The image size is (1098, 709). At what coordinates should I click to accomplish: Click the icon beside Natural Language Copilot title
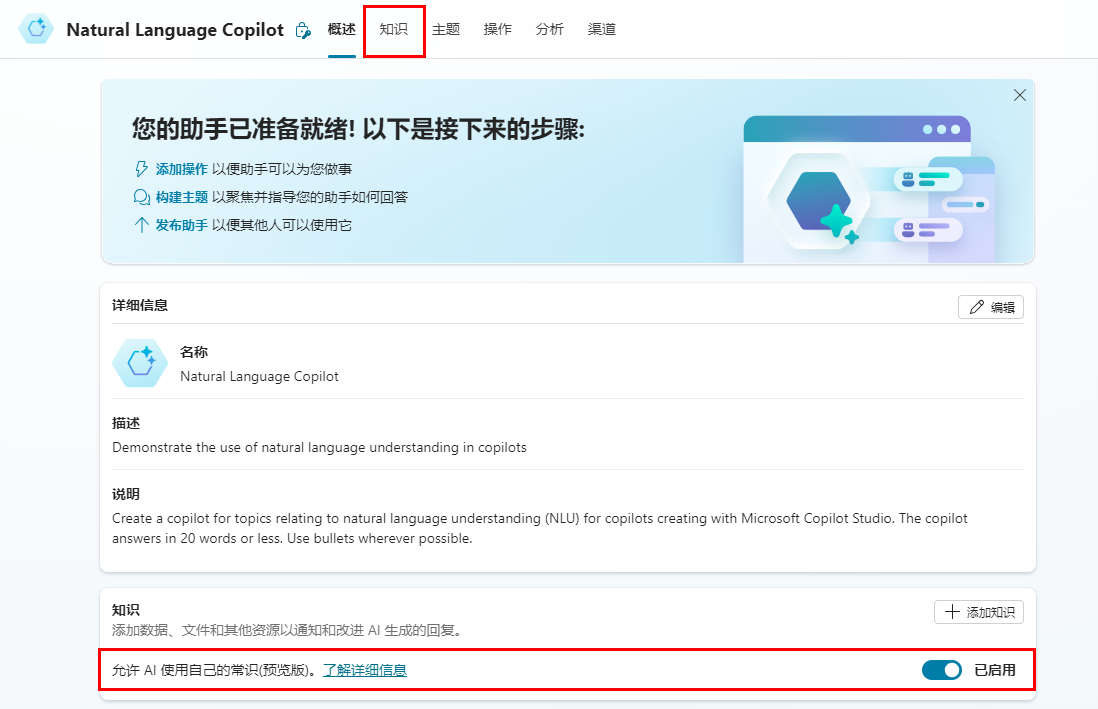(303, 30)
